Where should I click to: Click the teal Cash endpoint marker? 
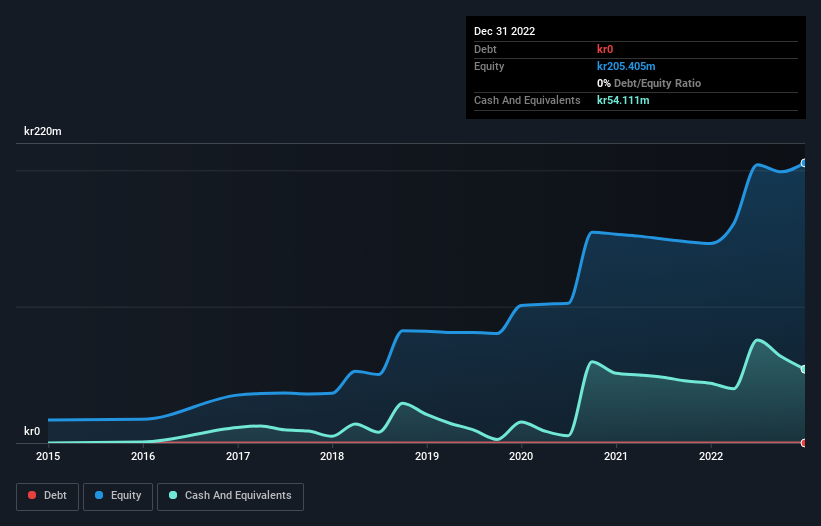click(x=804, y=370)
